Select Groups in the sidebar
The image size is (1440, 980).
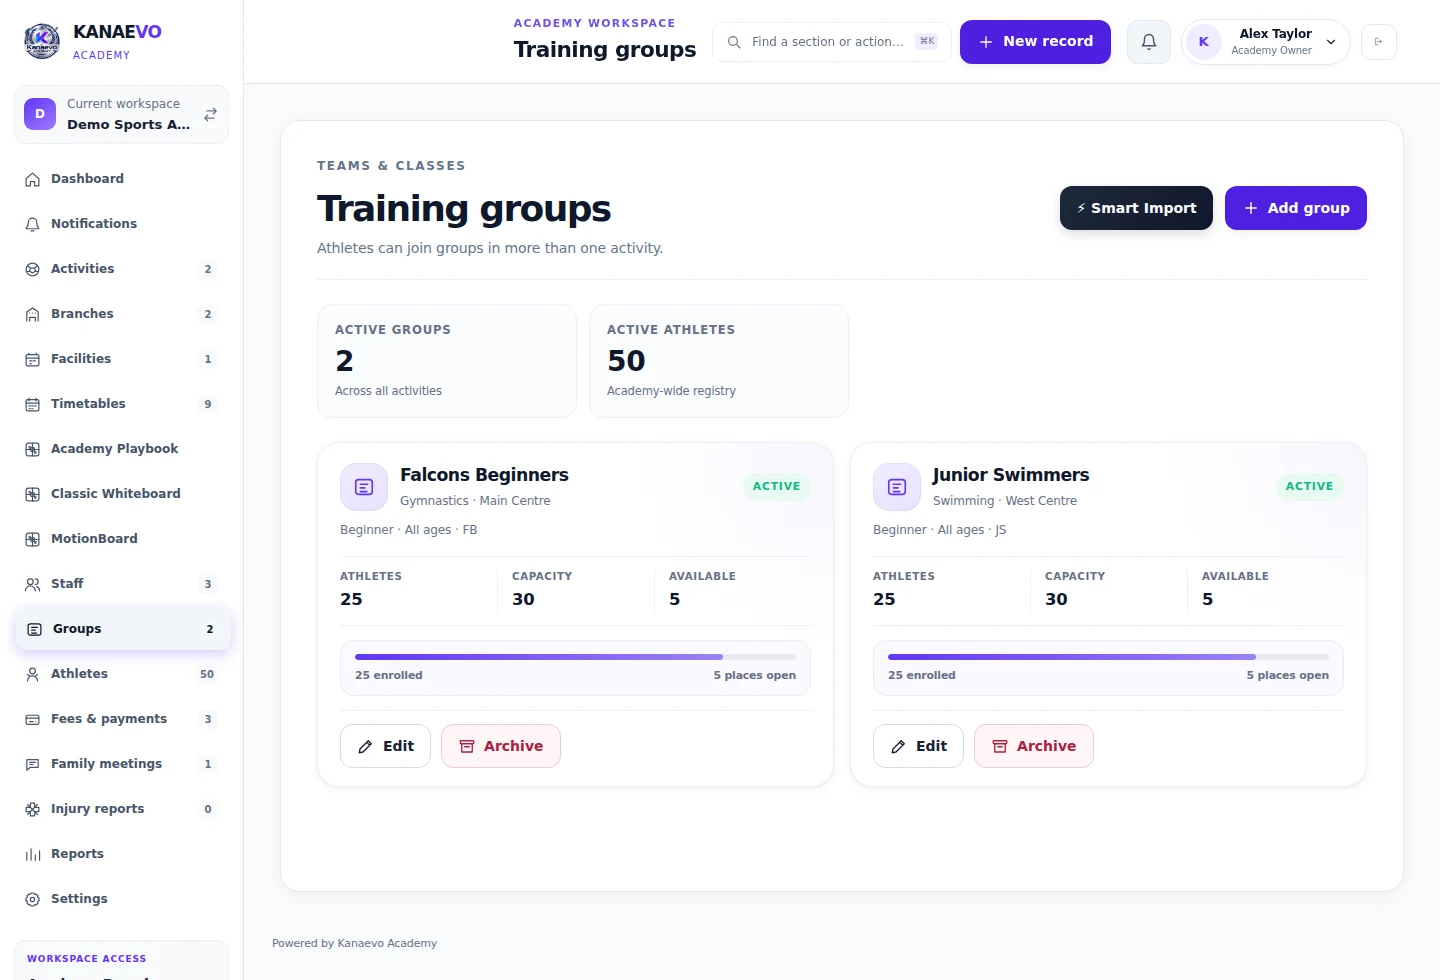[x=123, y=629]
